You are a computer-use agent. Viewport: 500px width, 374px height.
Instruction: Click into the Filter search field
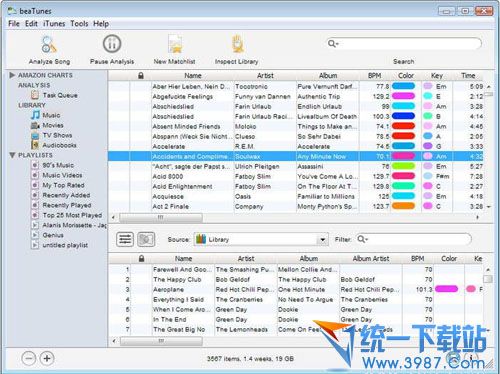point(414,239)
